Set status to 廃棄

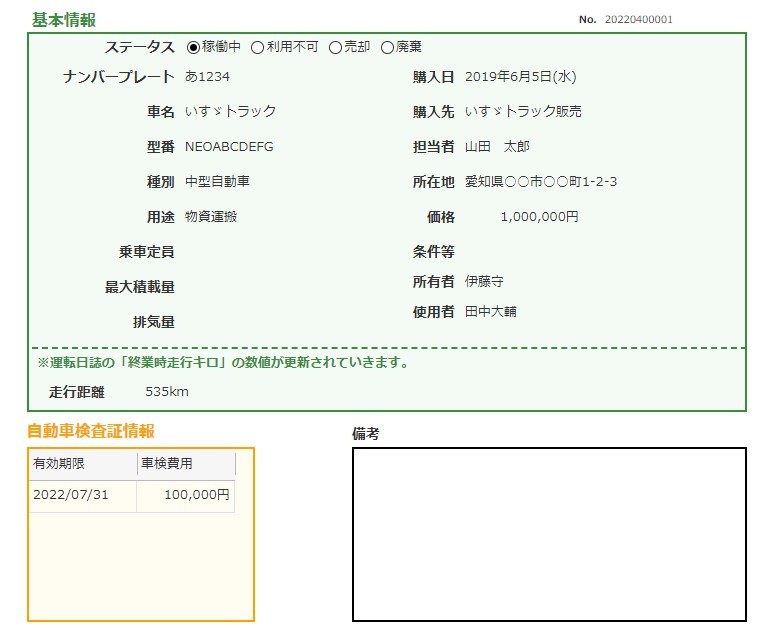388,47
